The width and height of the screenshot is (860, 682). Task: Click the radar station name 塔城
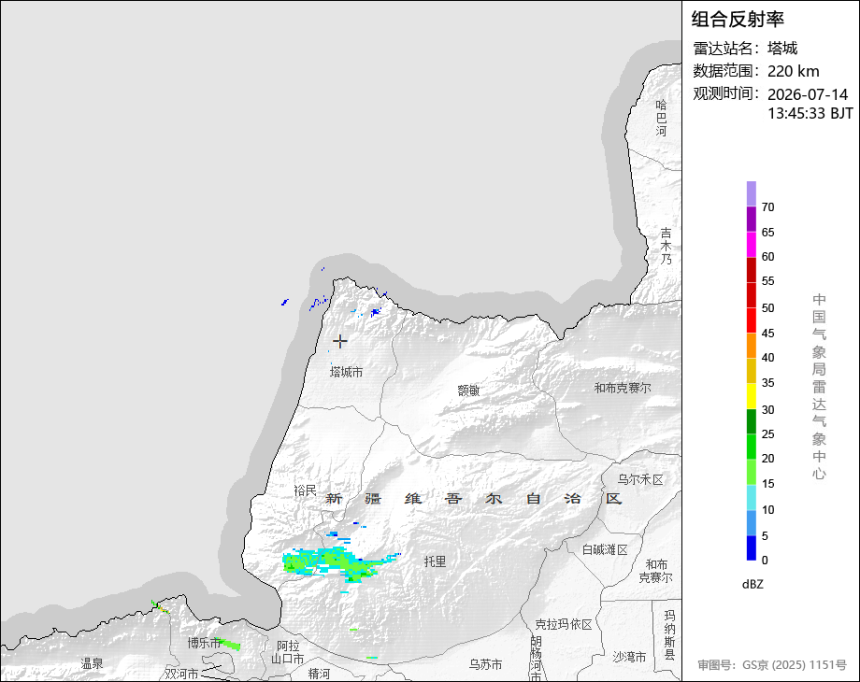(783, 48)
